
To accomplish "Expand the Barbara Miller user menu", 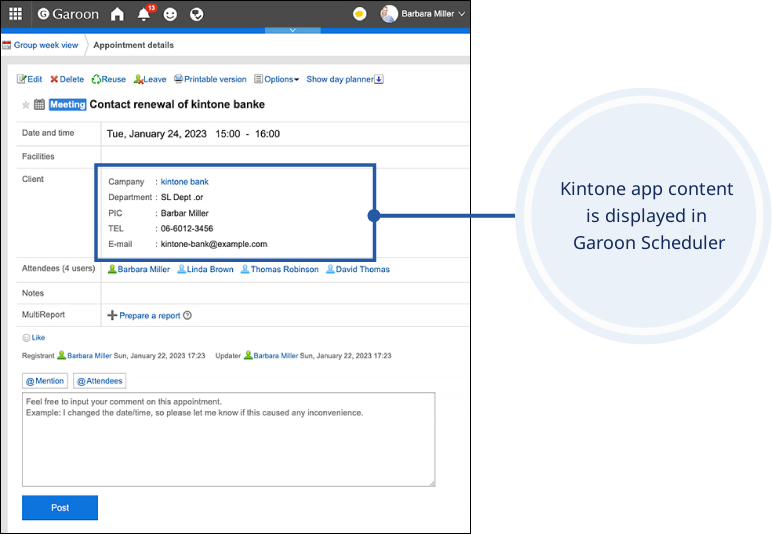I will pos(433,14).
